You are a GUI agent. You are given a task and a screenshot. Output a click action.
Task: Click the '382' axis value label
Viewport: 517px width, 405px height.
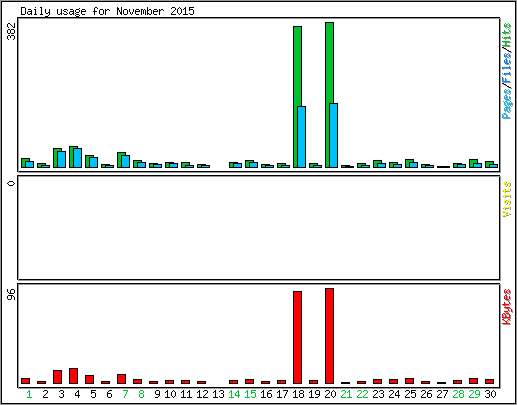coord(12,31)
